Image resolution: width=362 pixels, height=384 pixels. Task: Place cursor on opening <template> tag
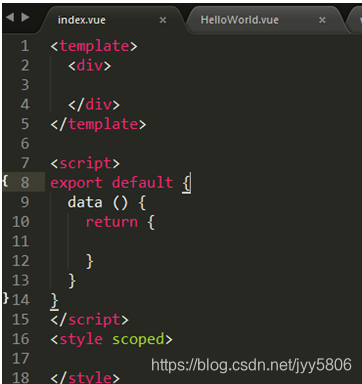point(94,46)
